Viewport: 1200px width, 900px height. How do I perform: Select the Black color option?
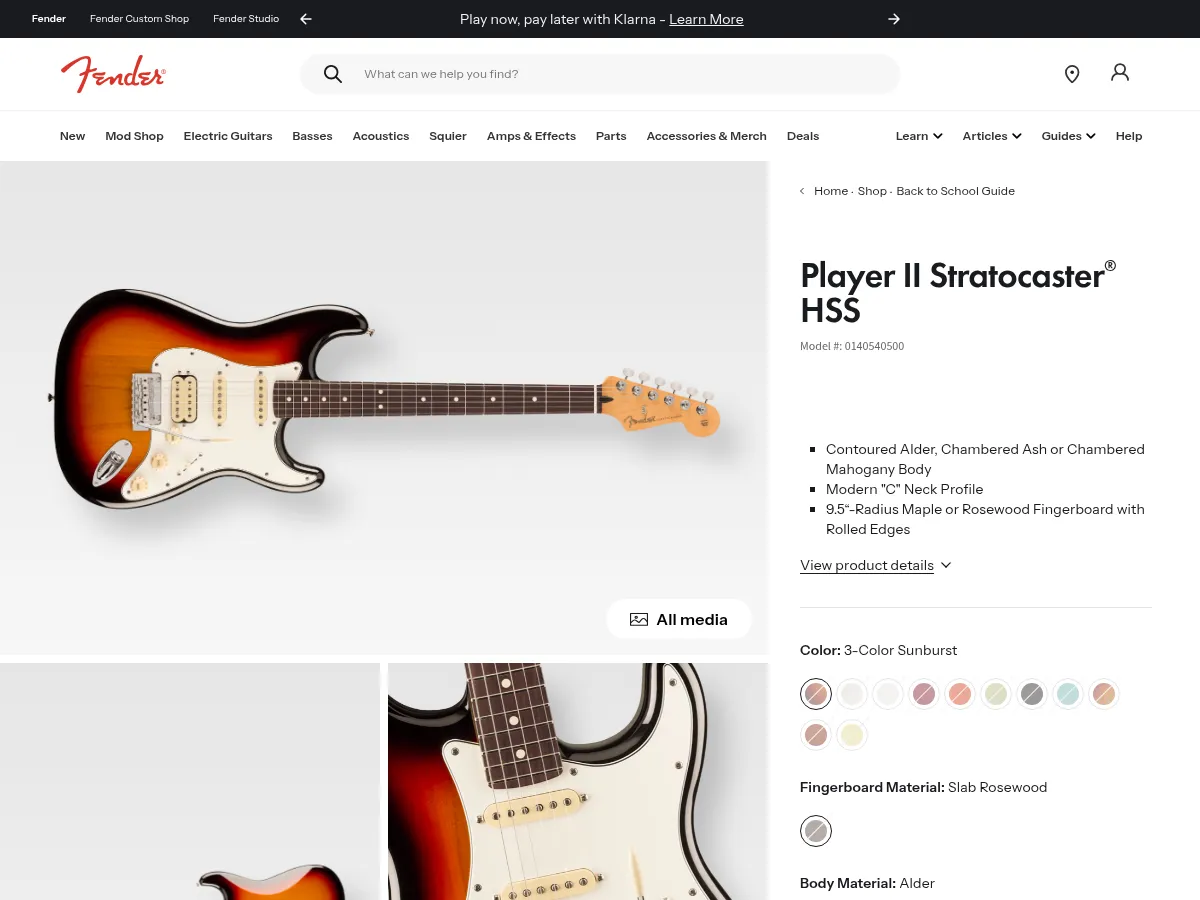pyautogui.click(x=1032, y=694)
